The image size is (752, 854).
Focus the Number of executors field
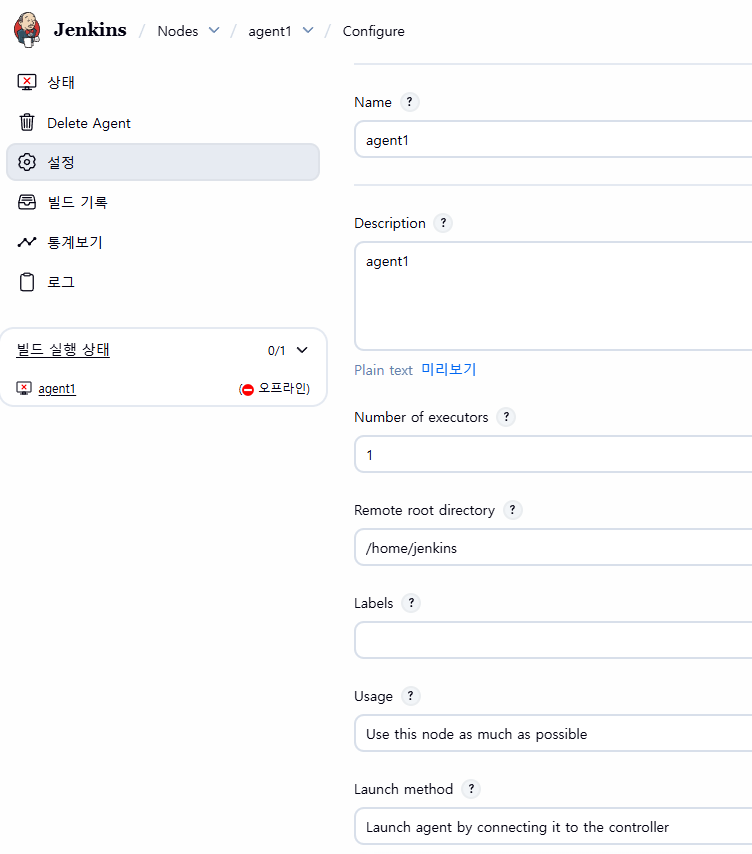[553, 454]
